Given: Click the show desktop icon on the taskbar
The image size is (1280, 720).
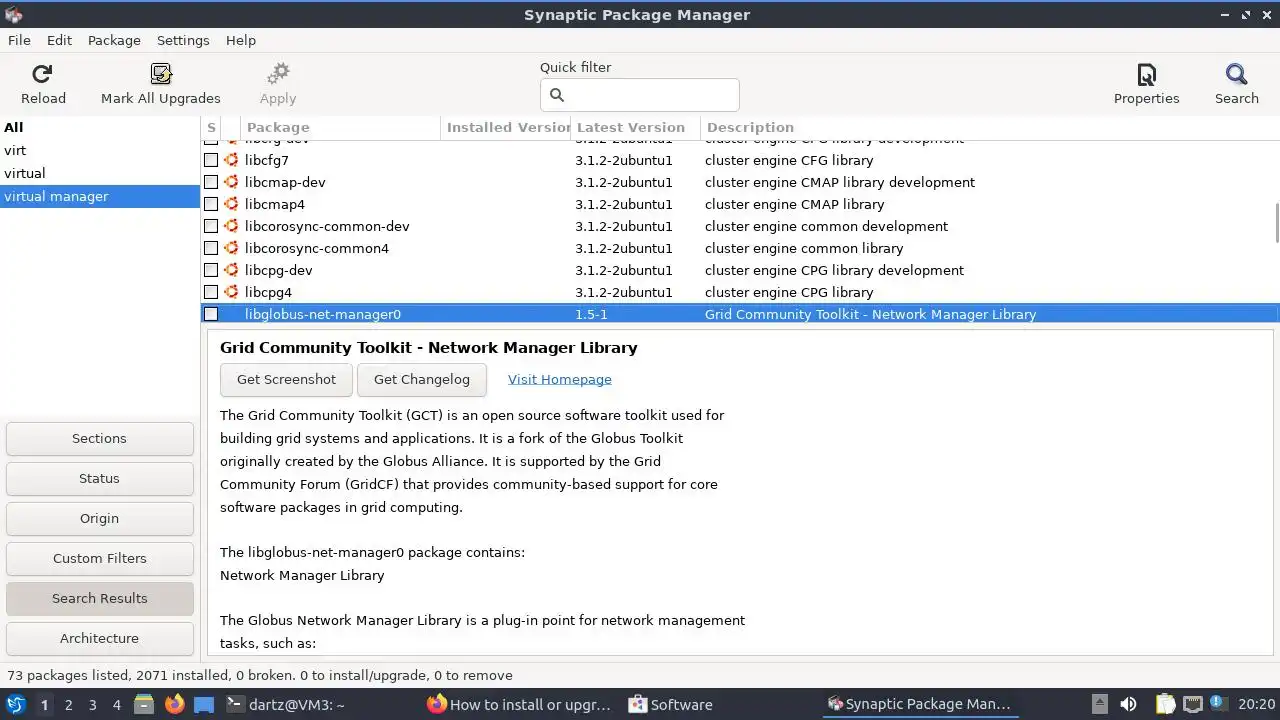Looking at the screenshot, I should (x=204, y=704).
